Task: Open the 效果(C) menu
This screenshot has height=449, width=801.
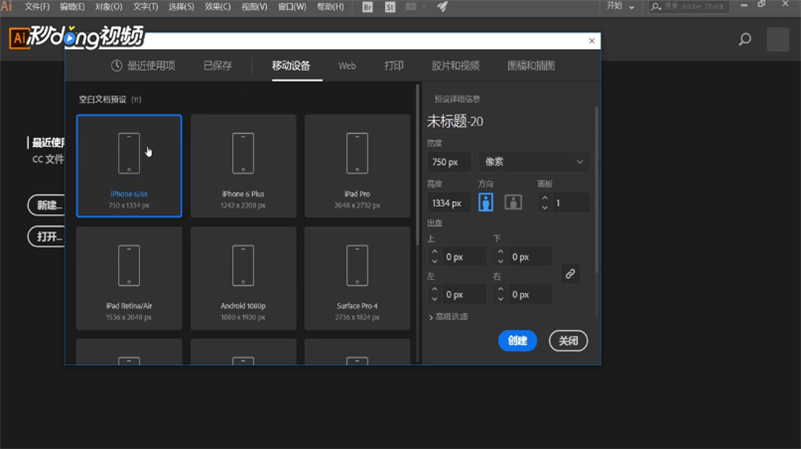Action: pos(218,7)
